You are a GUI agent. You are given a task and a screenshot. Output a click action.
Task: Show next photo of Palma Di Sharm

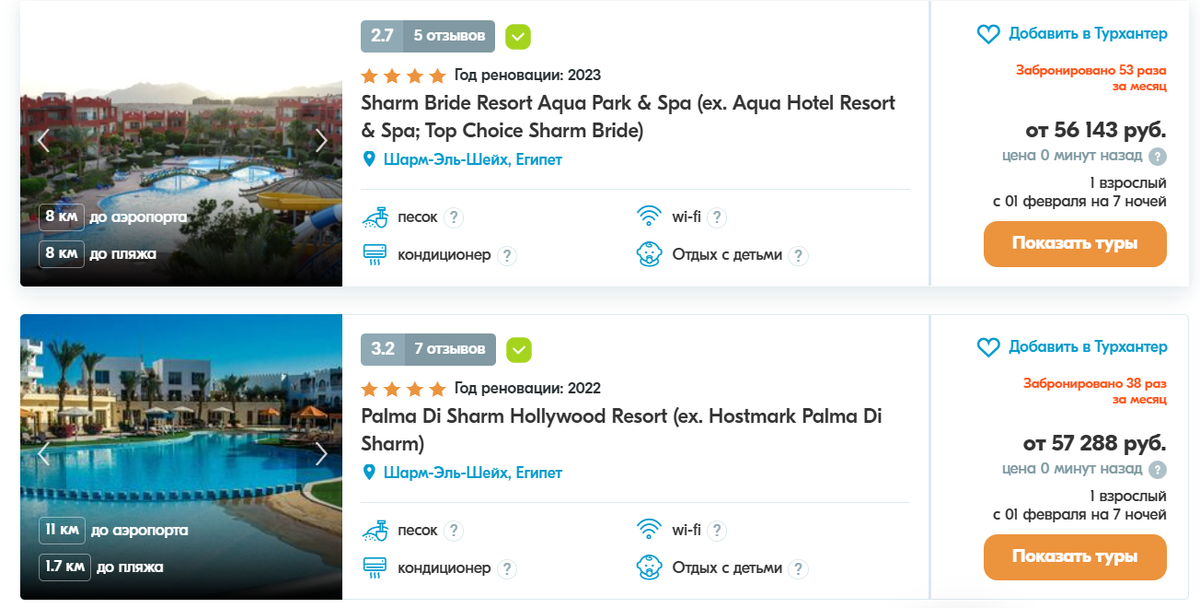321,454
